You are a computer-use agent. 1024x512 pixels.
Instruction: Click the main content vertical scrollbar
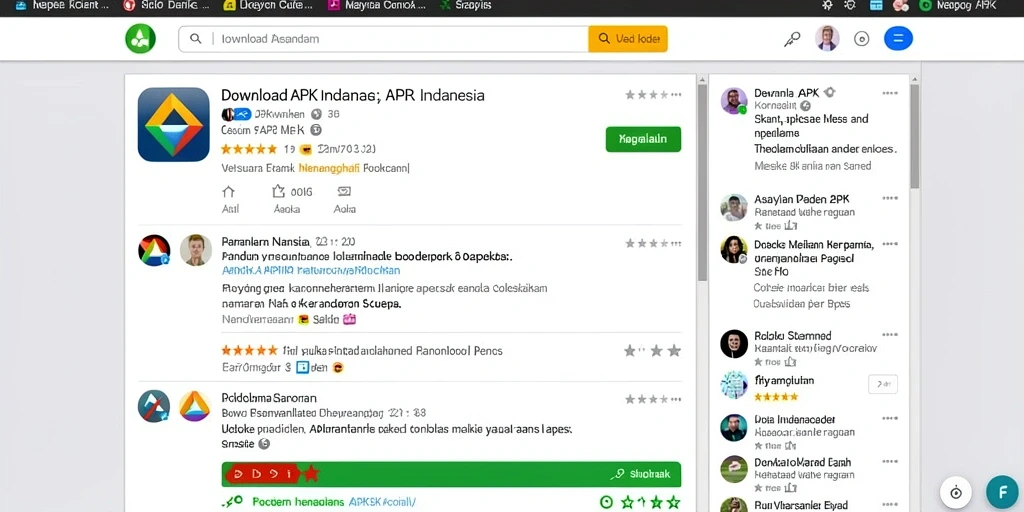702,183
